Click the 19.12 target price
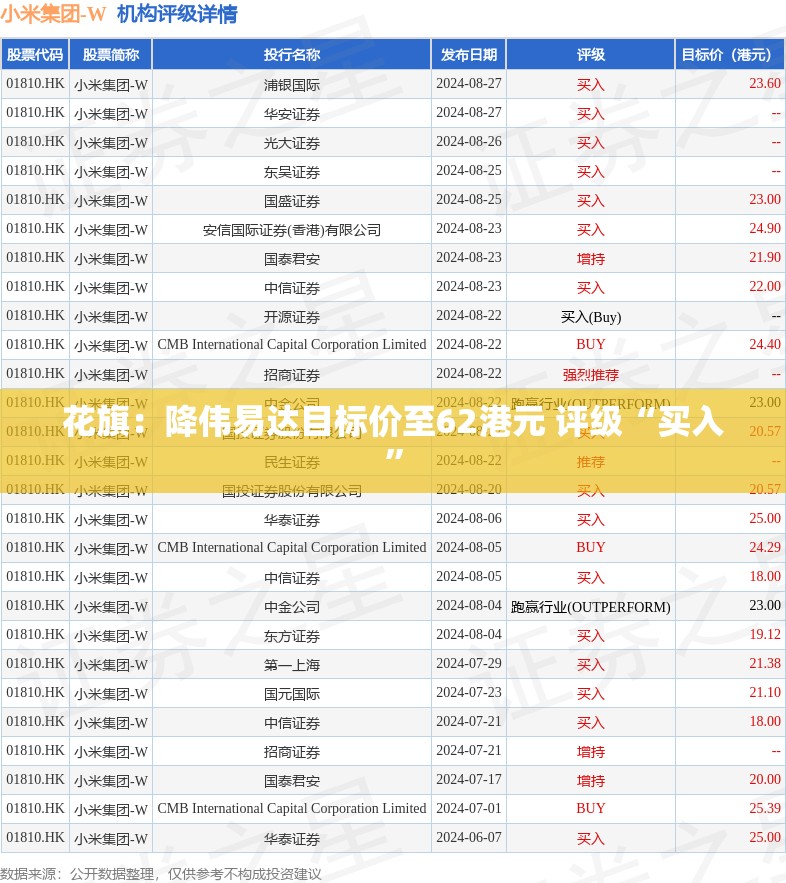Image resolution: width=786 pixels, height=883 pixels. 765,634
